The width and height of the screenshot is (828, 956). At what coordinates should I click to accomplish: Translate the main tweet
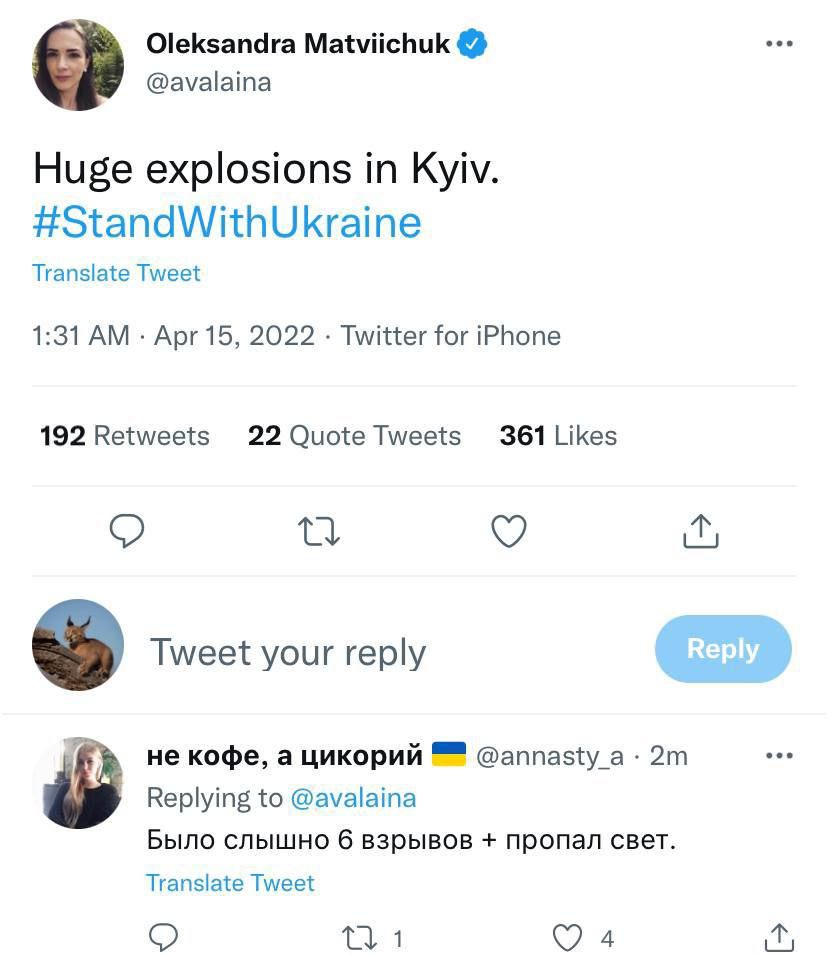click(x=116, y=273)
